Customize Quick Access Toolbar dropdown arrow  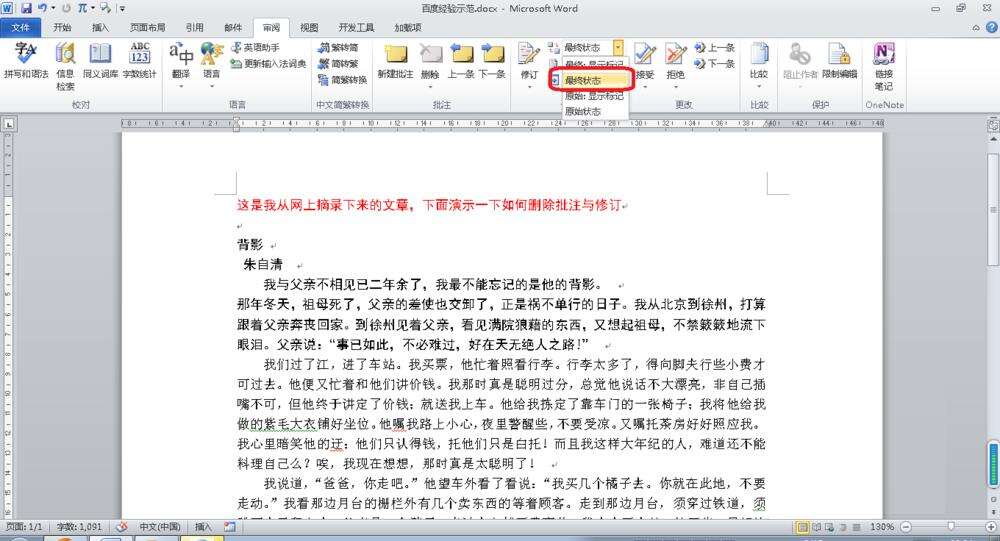(x=122, y=9)
